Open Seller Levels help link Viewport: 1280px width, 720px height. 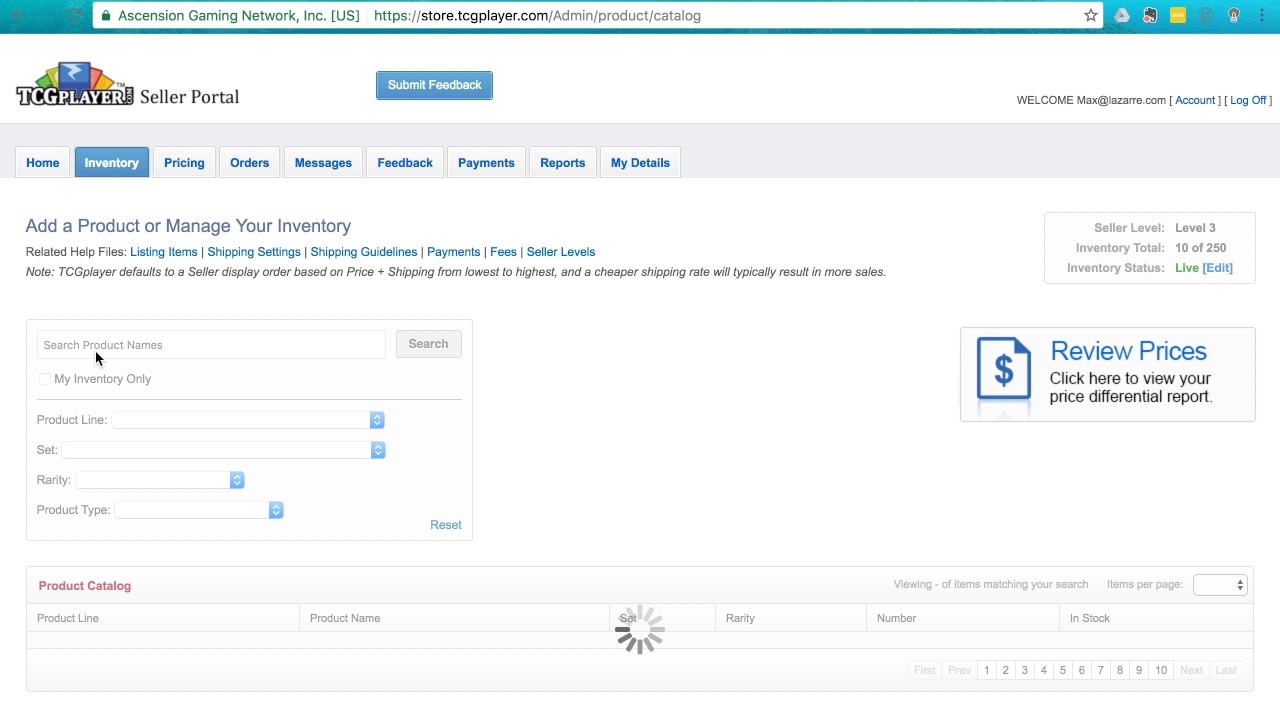click(561, 252)
